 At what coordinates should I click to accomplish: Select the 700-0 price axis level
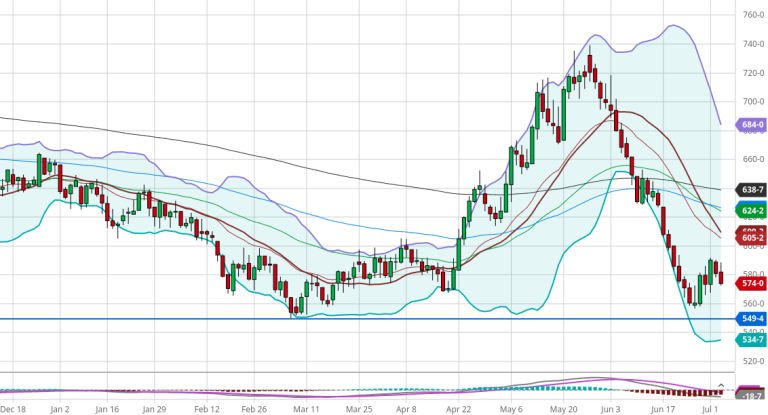(753, 102)
